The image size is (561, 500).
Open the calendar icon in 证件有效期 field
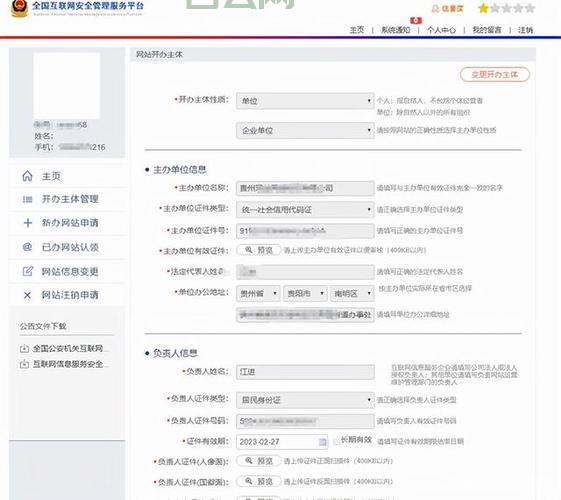tap(322, 442)
